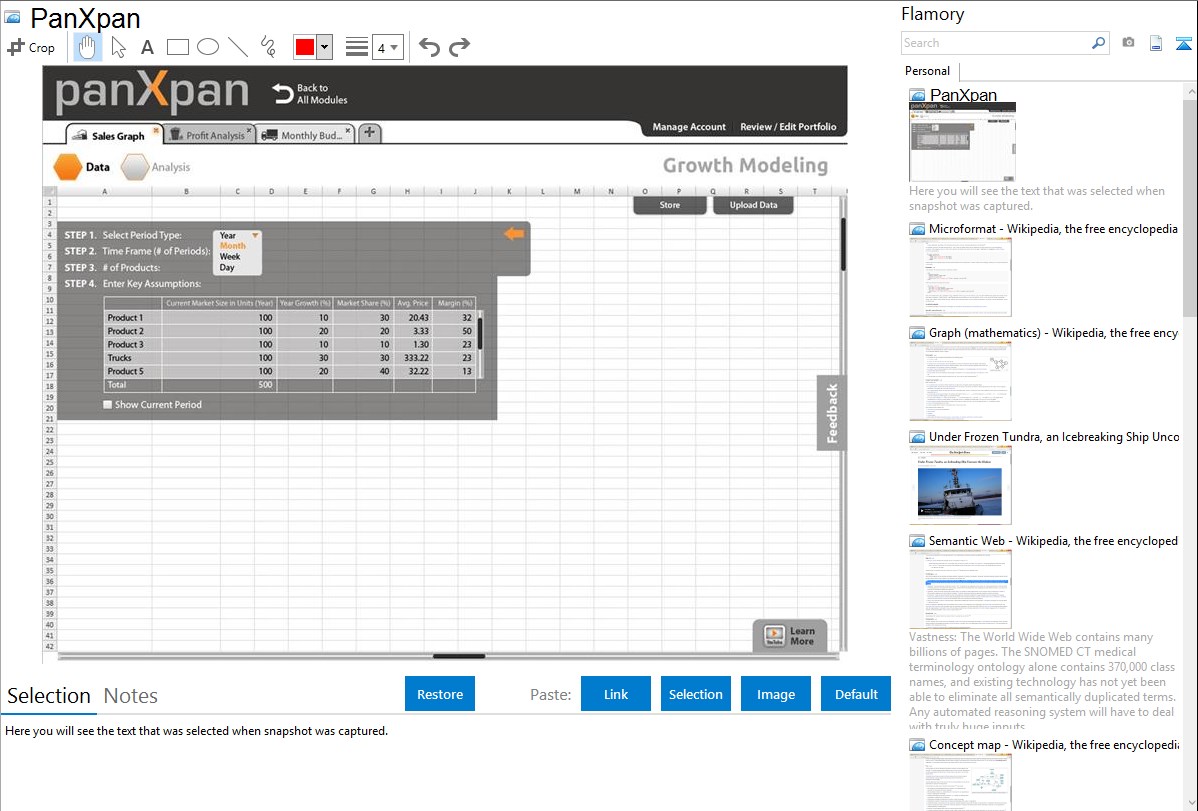Choose the arrow pointer tool
The height and width of the screenshot is (811, 1198).
[118, 47]
